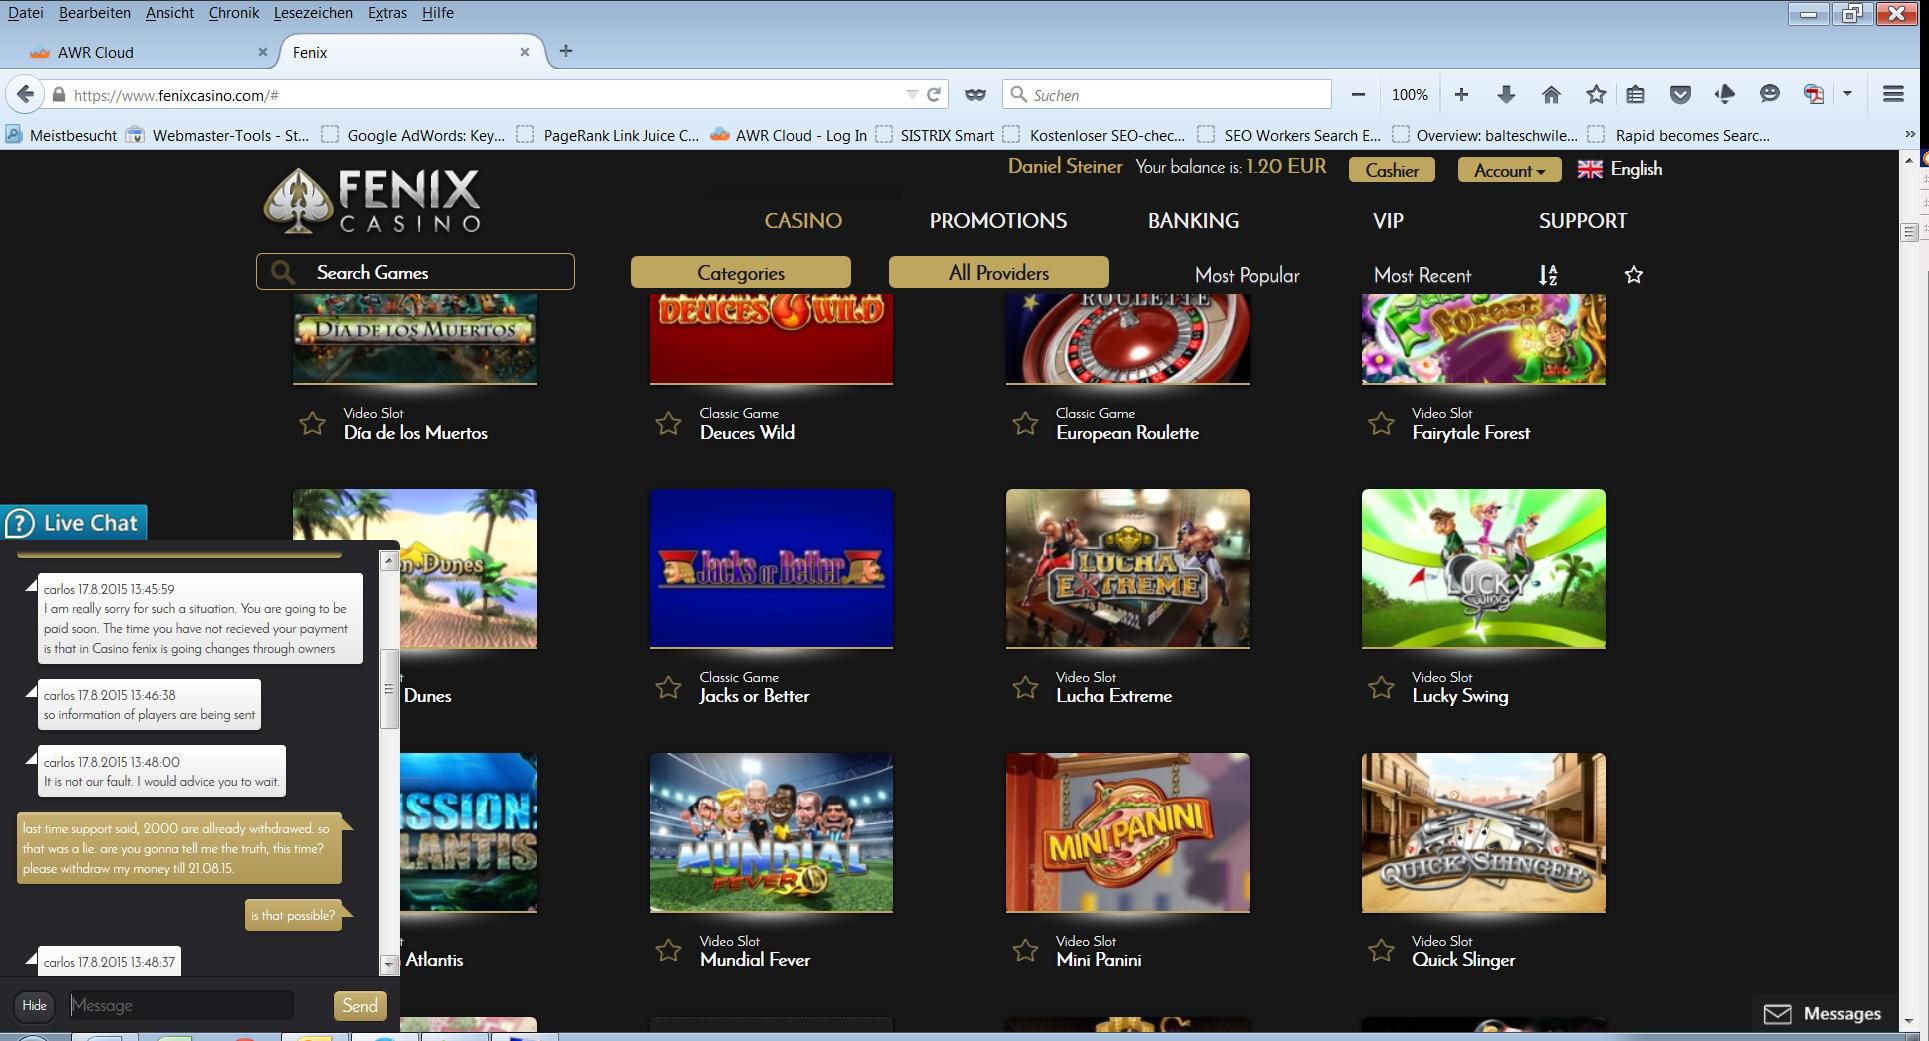Open the Firefox hamburger menu
Viewport: 1929px width, 1041px height.
click(x=1893, y=94)
